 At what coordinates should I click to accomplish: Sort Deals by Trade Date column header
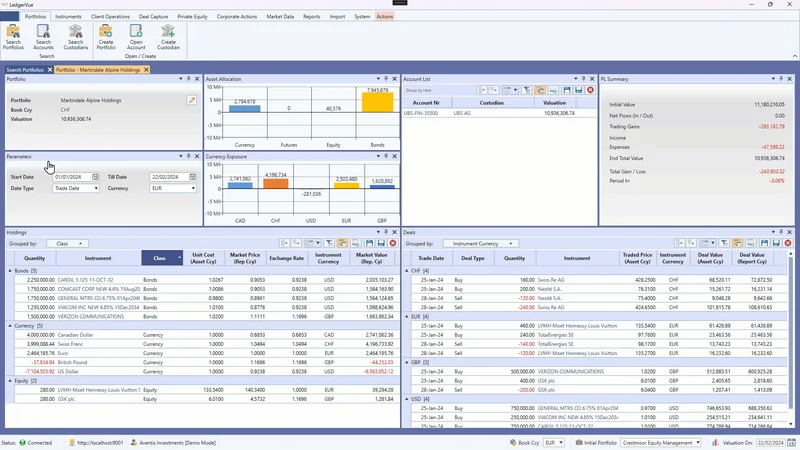[x=431, y=258]
